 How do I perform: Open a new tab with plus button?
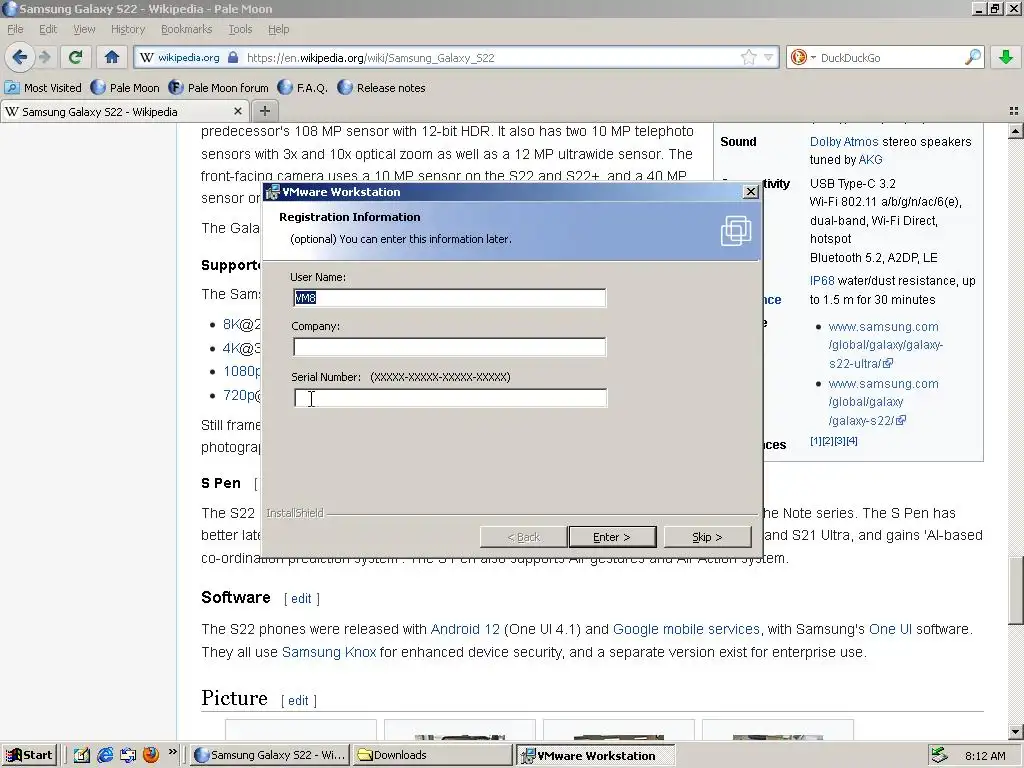click(264, 111)
